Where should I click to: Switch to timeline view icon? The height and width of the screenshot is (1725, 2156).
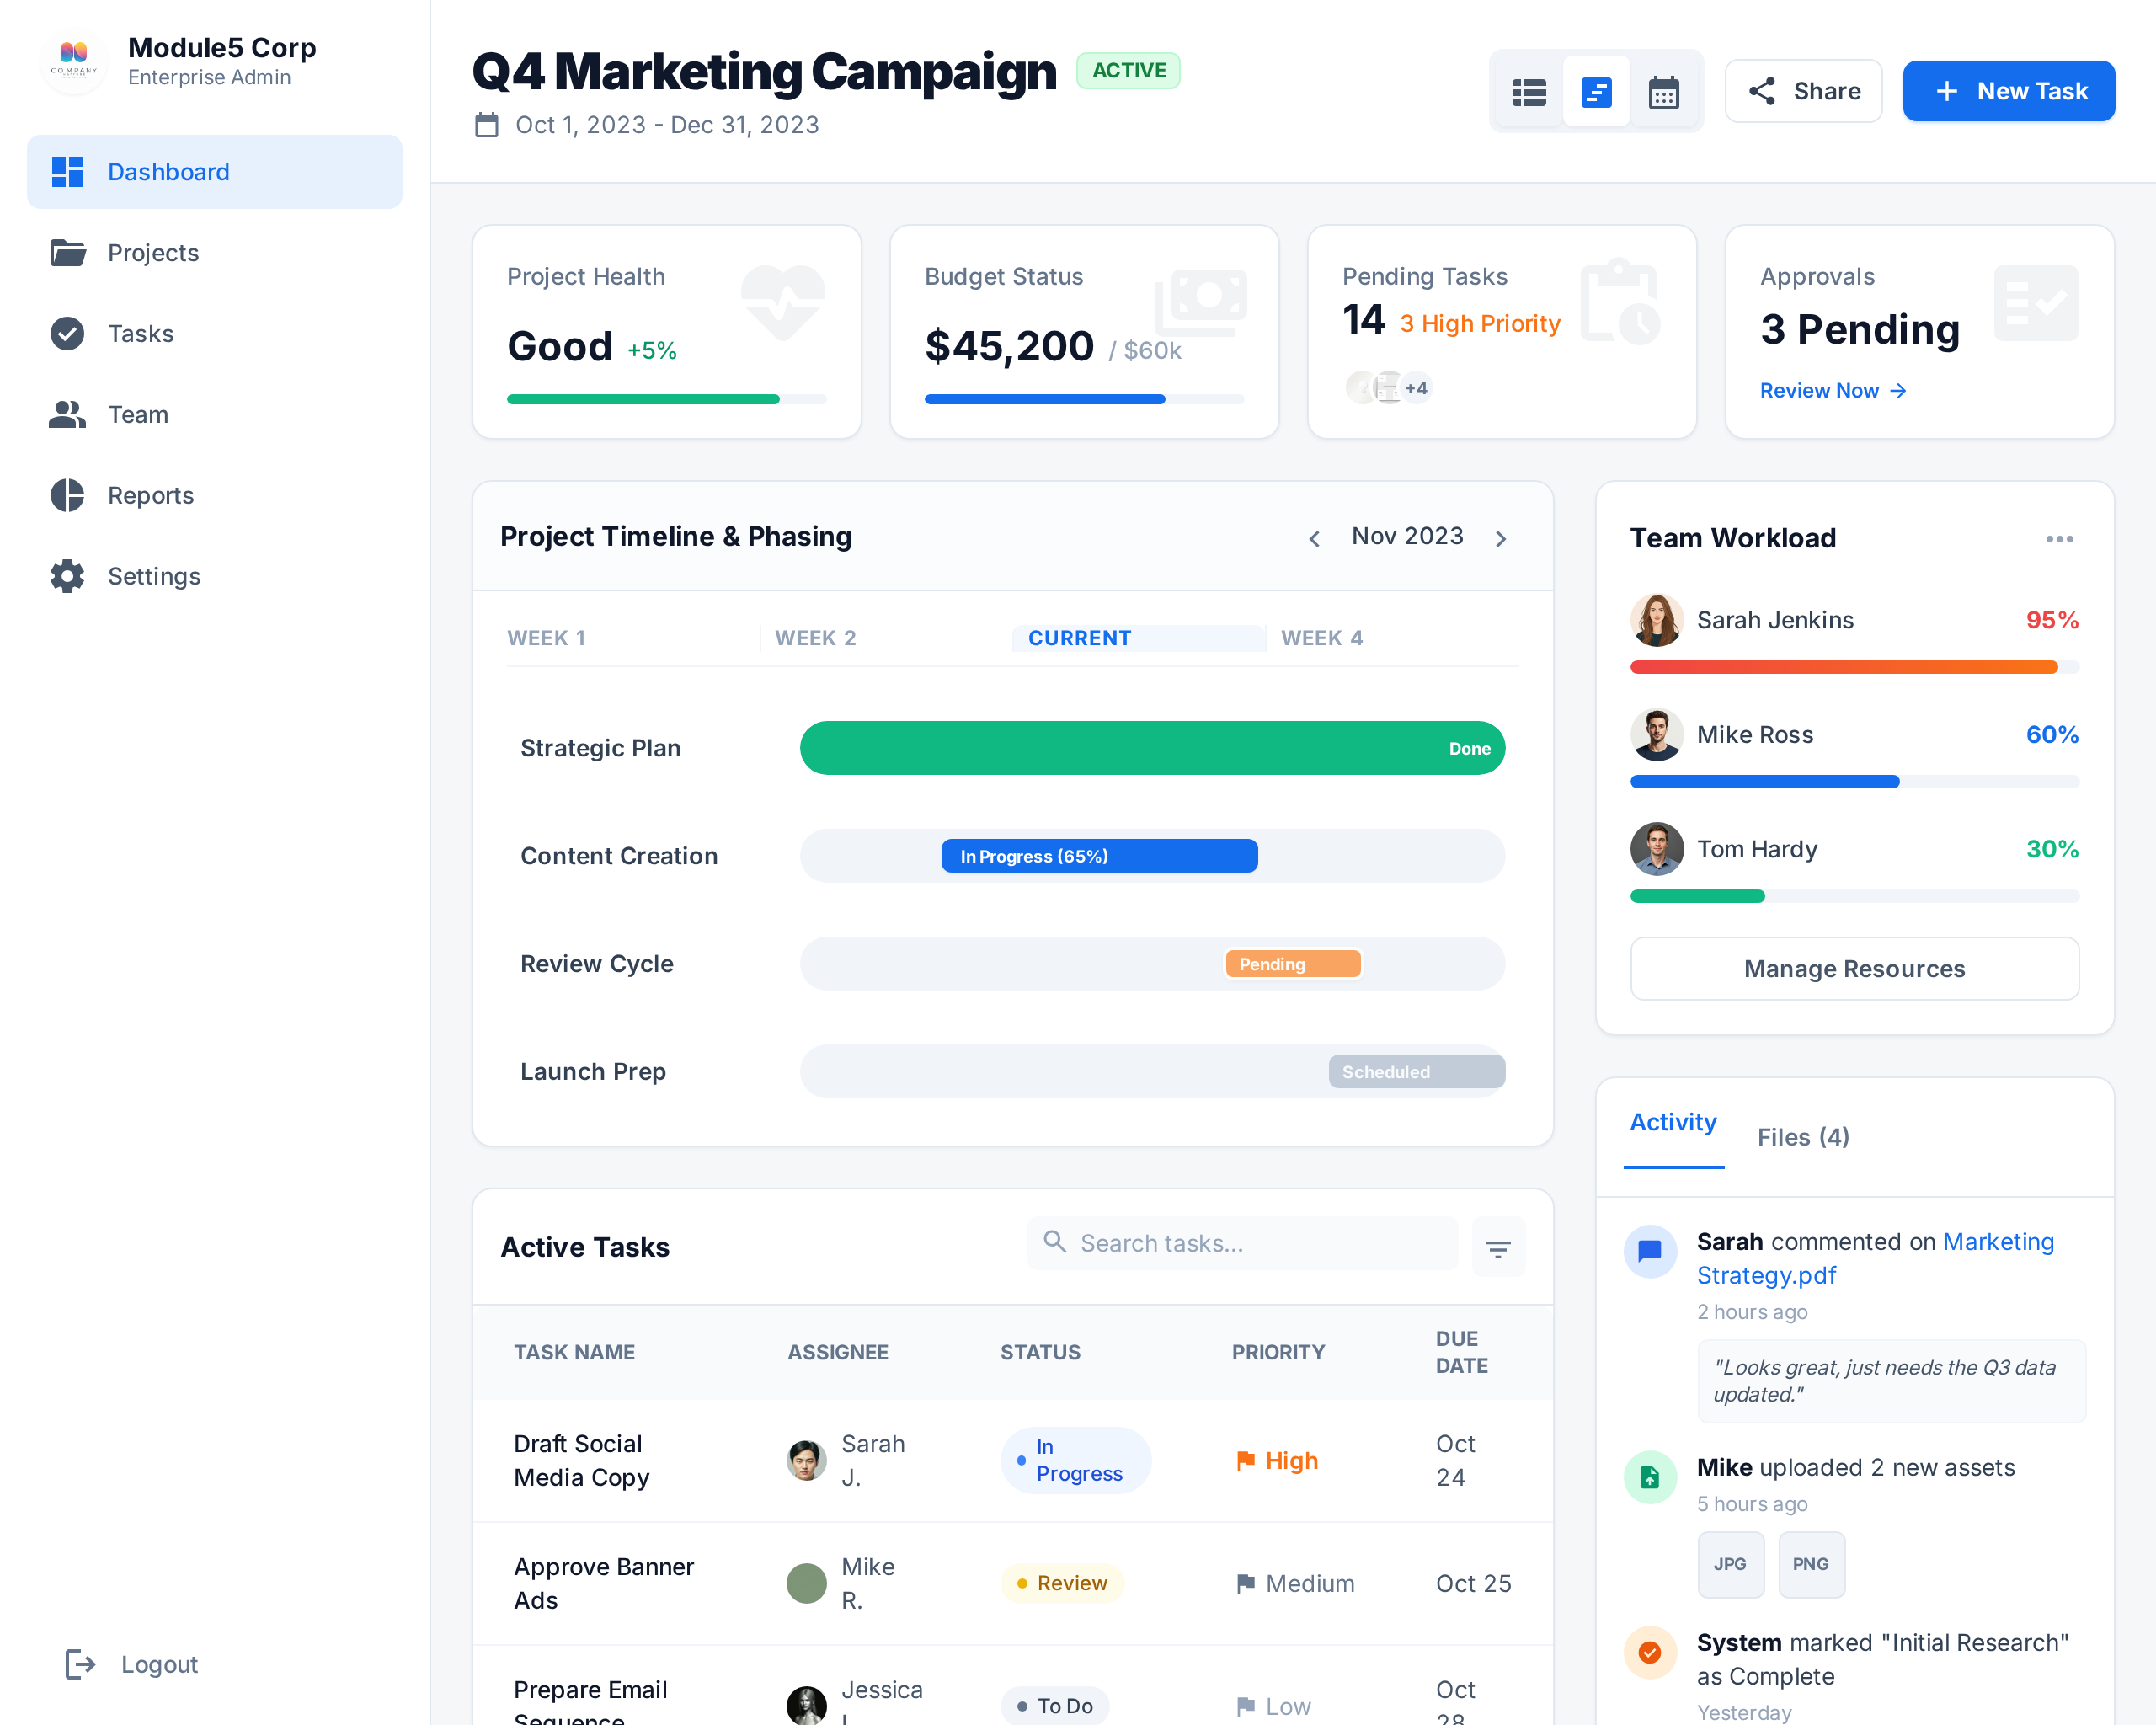tap(1596, 92)
